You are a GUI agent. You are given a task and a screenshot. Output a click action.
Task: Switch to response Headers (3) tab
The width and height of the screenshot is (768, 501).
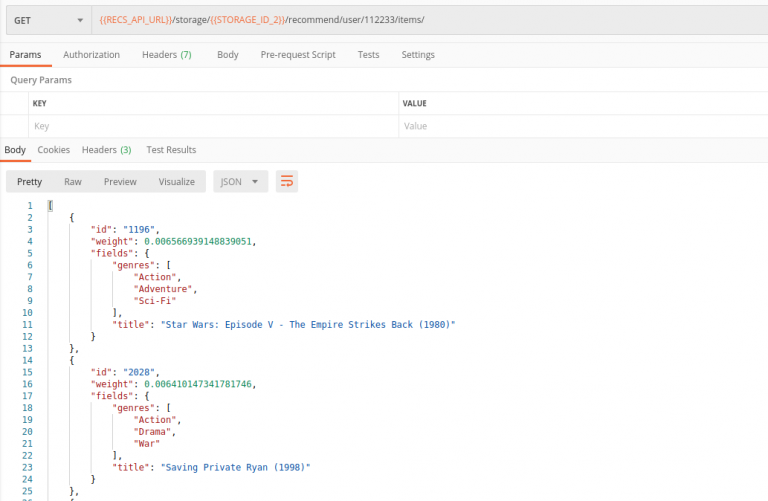click(x=106, y=150)
